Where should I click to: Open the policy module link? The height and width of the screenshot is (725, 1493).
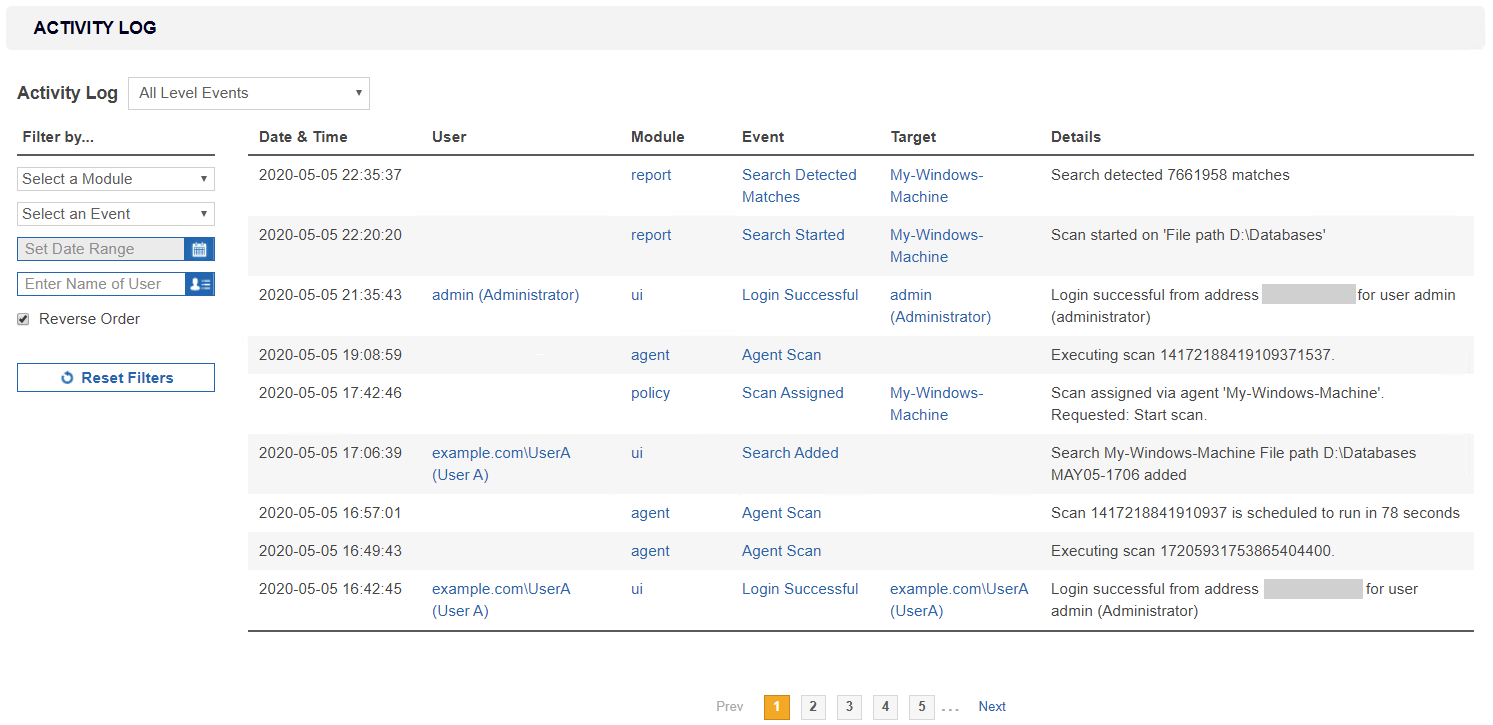coord(650,392)
